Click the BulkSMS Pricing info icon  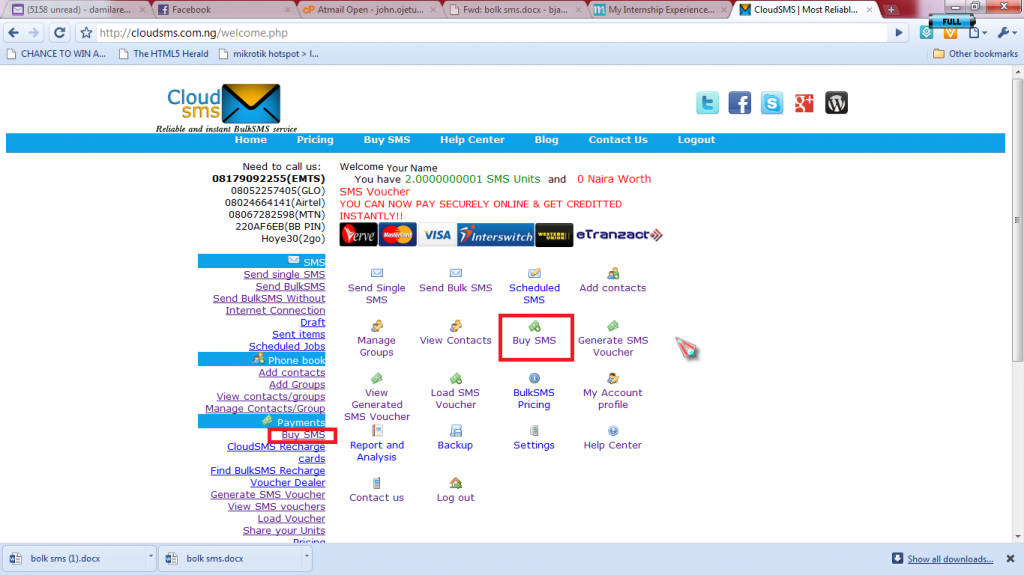(x=534, y=378)
